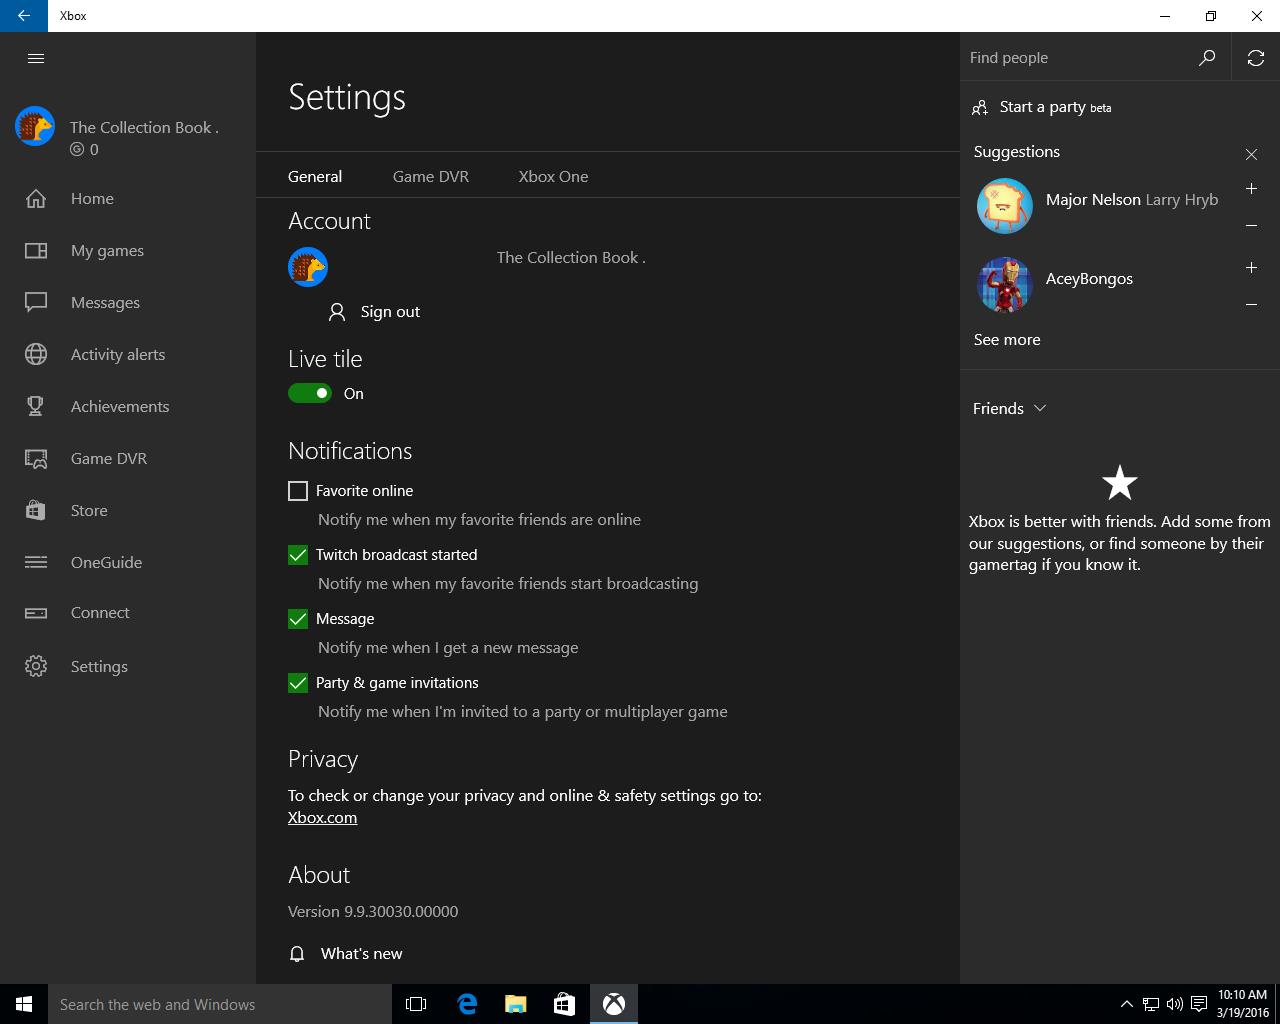The image size is (1280, 1024).
Task: Click Start a party beta
Action: 1041,107
